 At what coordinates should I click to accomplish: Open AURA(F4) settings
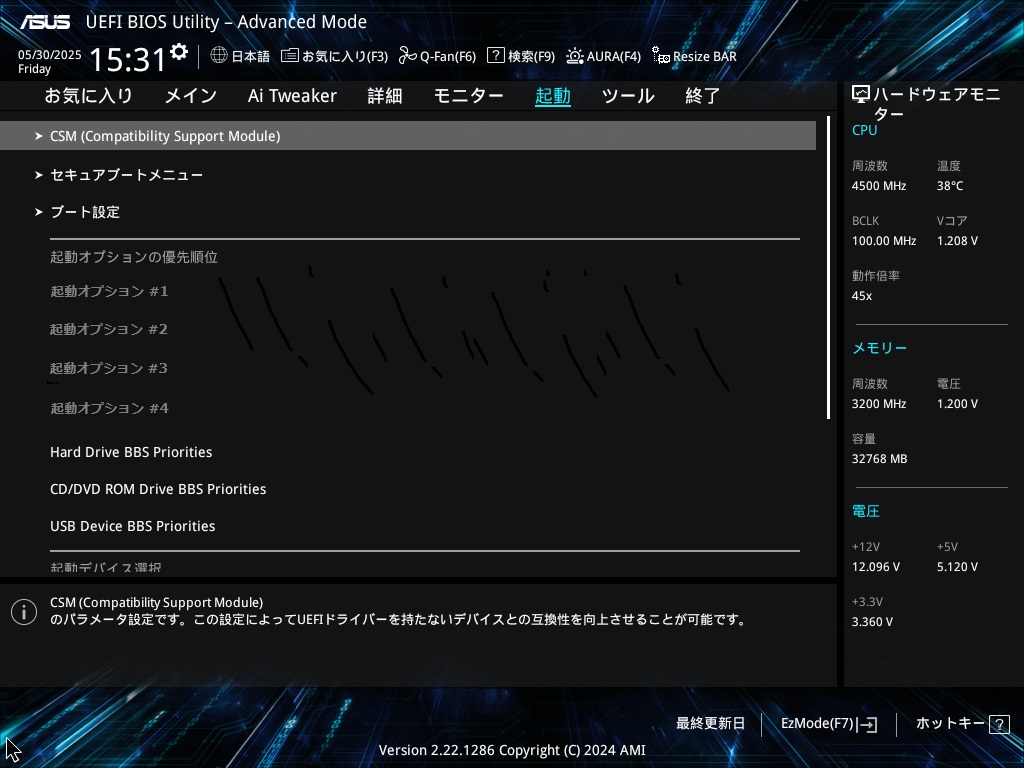click(x=603, y=56)
